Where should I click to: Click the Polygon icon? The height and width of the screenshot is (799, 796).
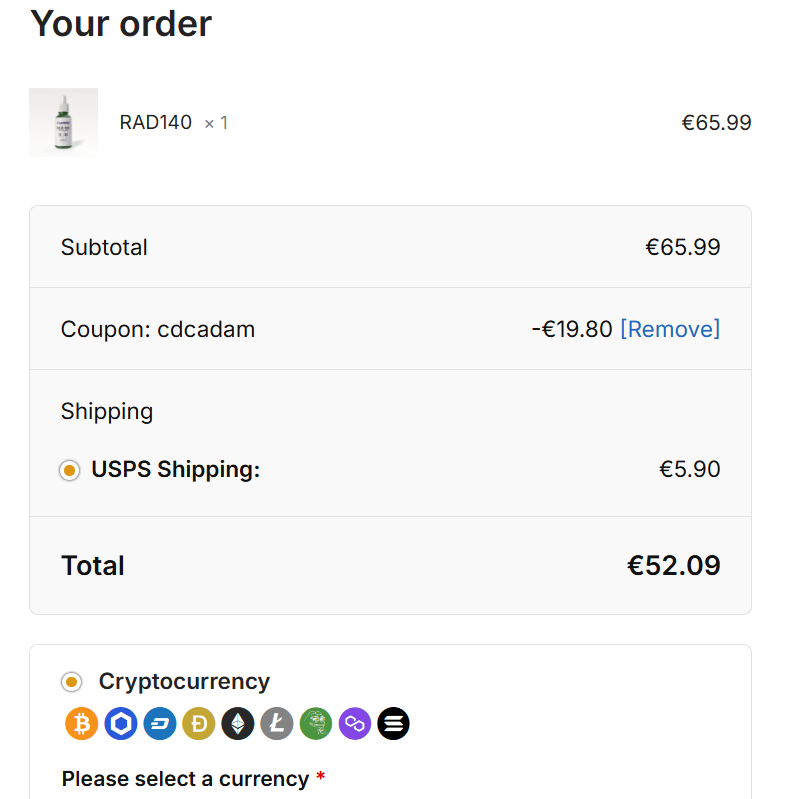[355, 723]
